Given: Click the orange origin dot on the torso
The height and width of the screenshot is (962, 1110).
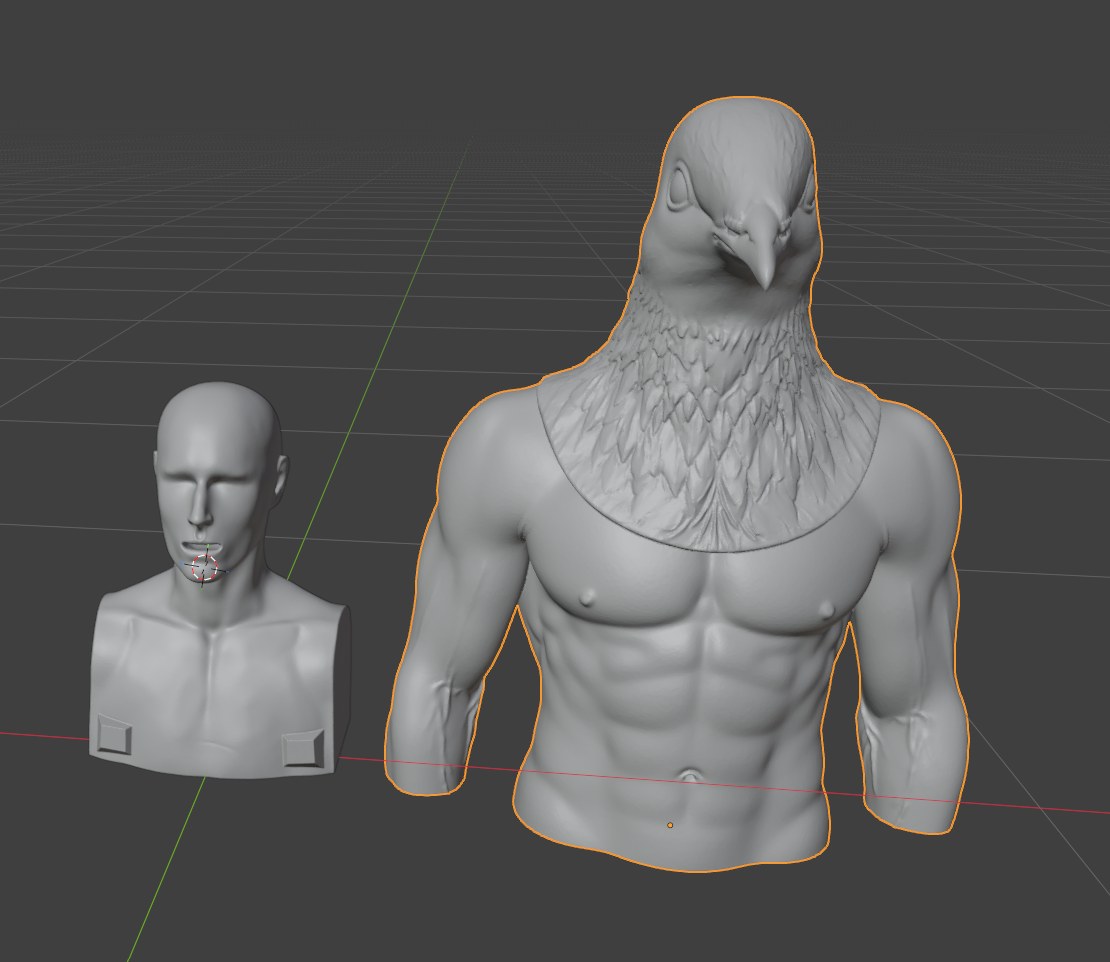Looking at the screenshot, I should (670, 825).
